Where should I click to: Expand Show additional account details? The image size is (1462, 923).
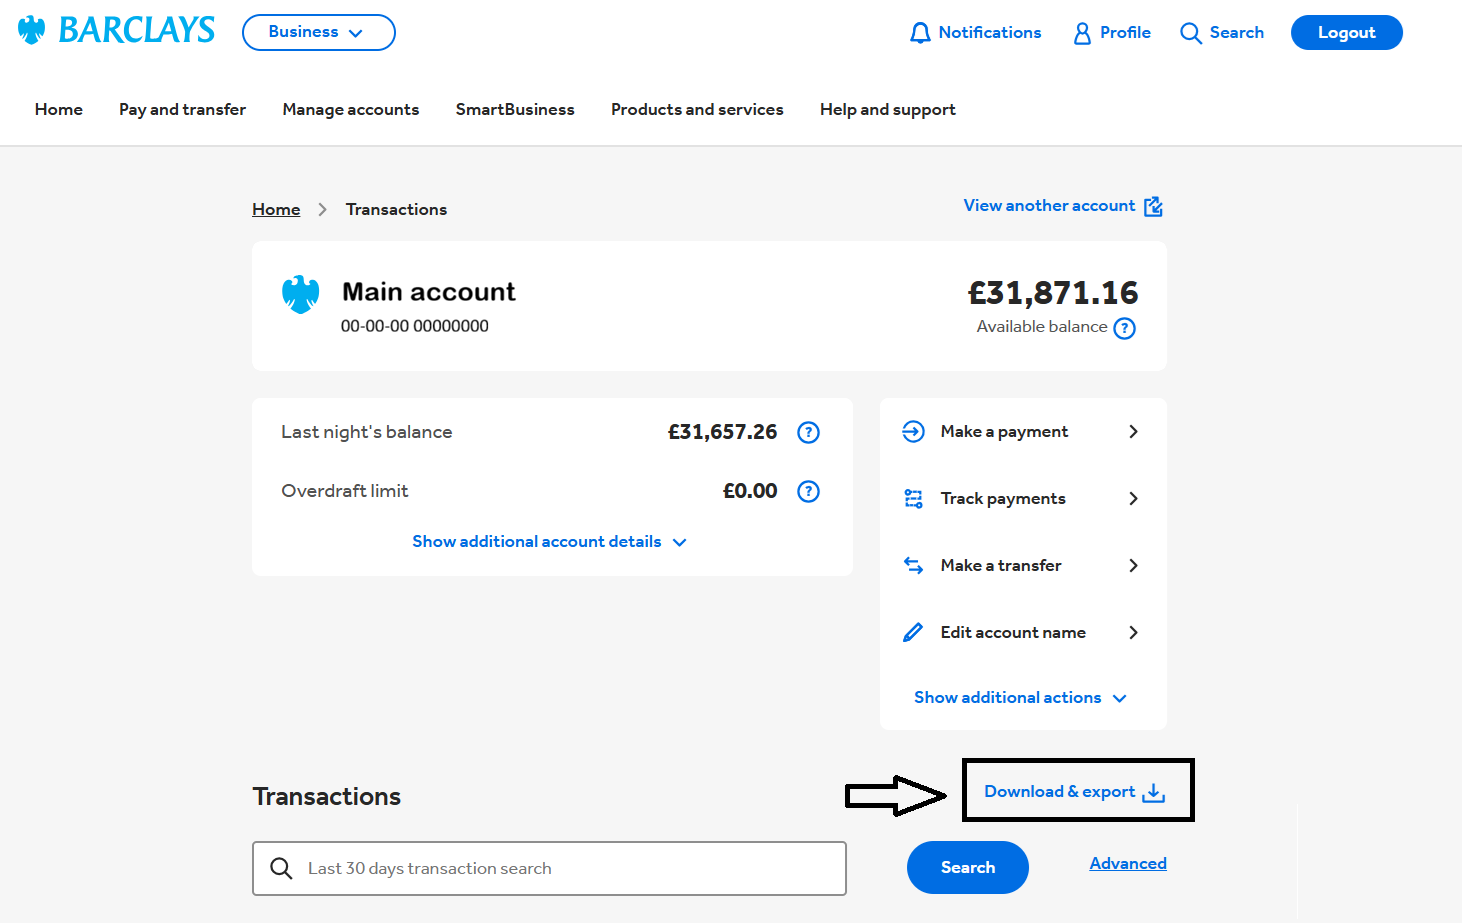[x=549, y=542]
